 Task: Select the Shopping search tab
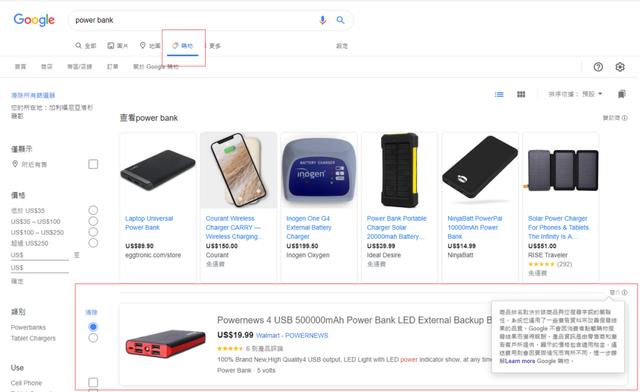183,46
